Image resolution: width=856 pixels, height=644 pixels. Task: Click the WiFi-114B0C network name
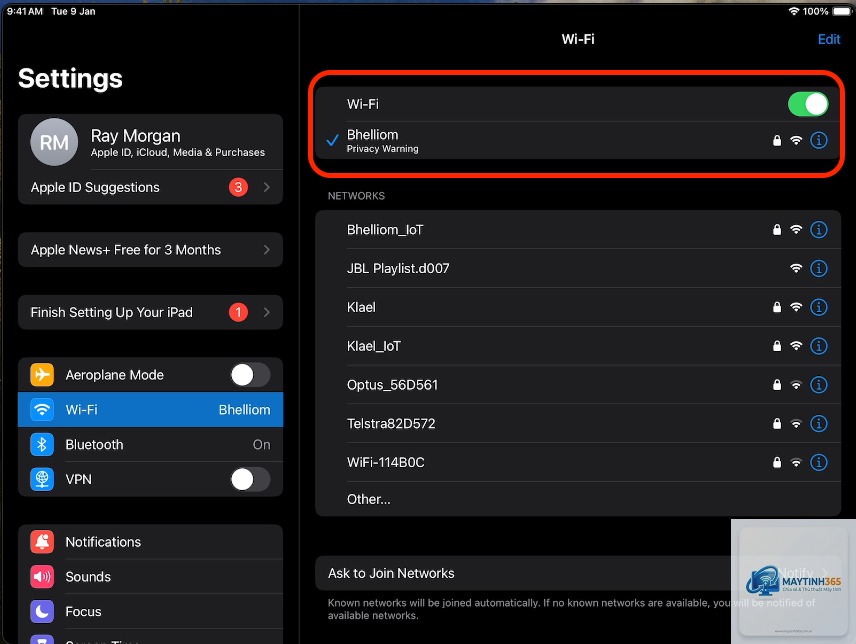point(385,462)
